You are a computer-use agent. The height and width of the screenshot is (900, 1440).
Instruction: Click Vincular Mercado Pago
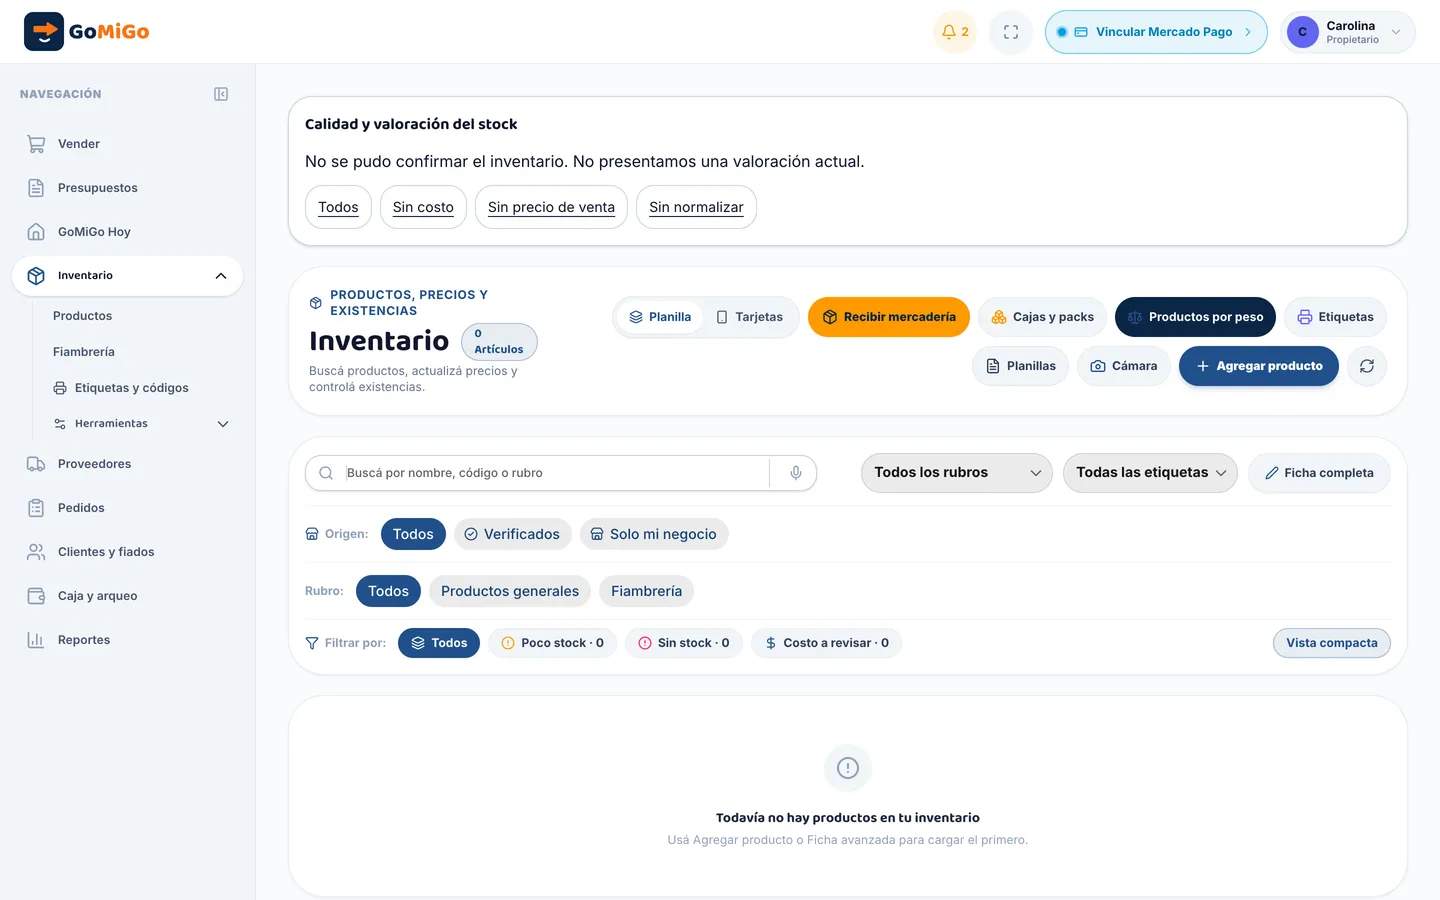tap(1156, 32)
